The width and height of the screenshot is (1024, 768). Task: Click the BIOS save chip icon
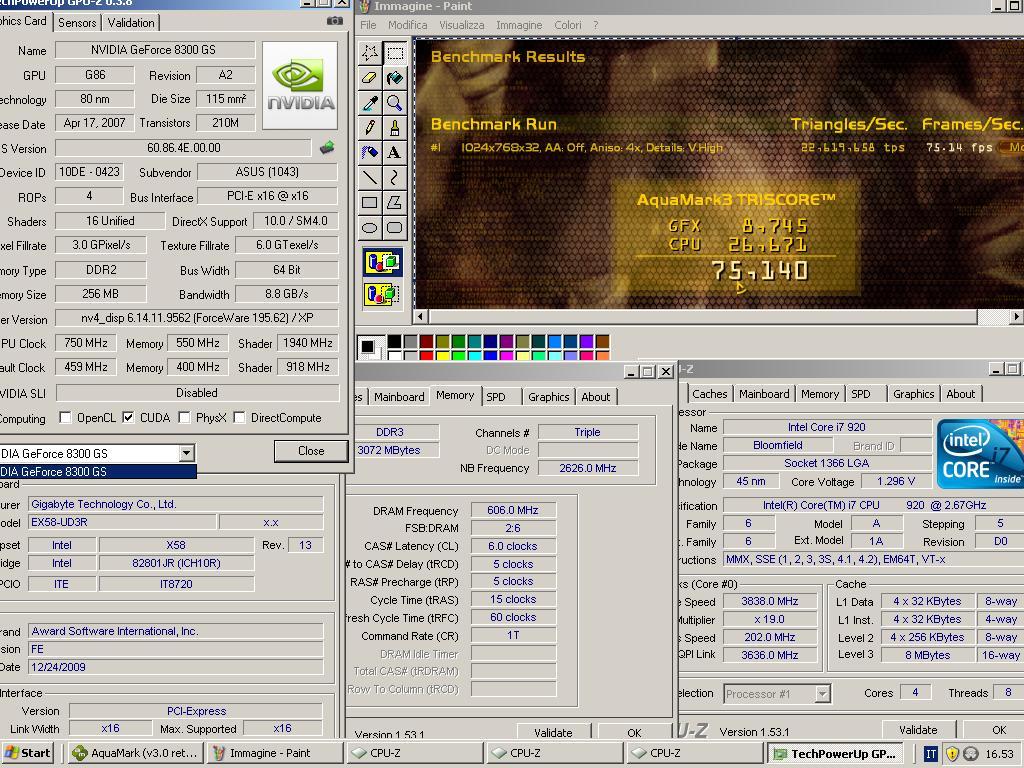tap(327, 148)
